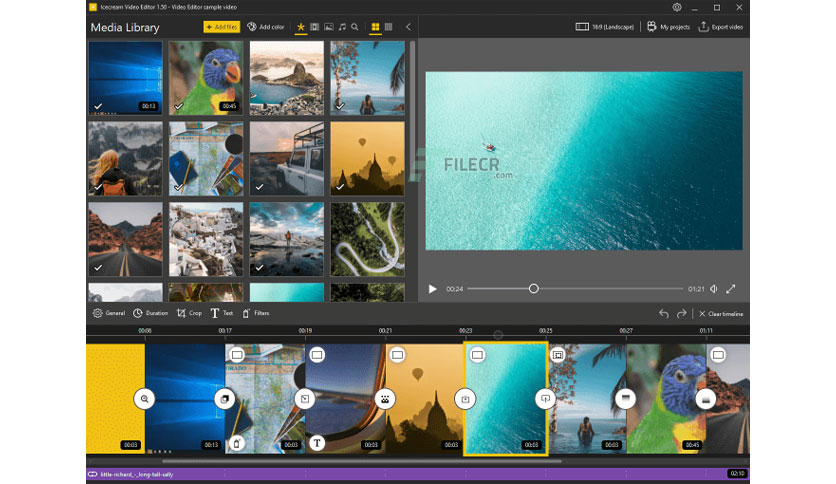
Task: Click the Add files button
Action: click(x=221, y=27)
